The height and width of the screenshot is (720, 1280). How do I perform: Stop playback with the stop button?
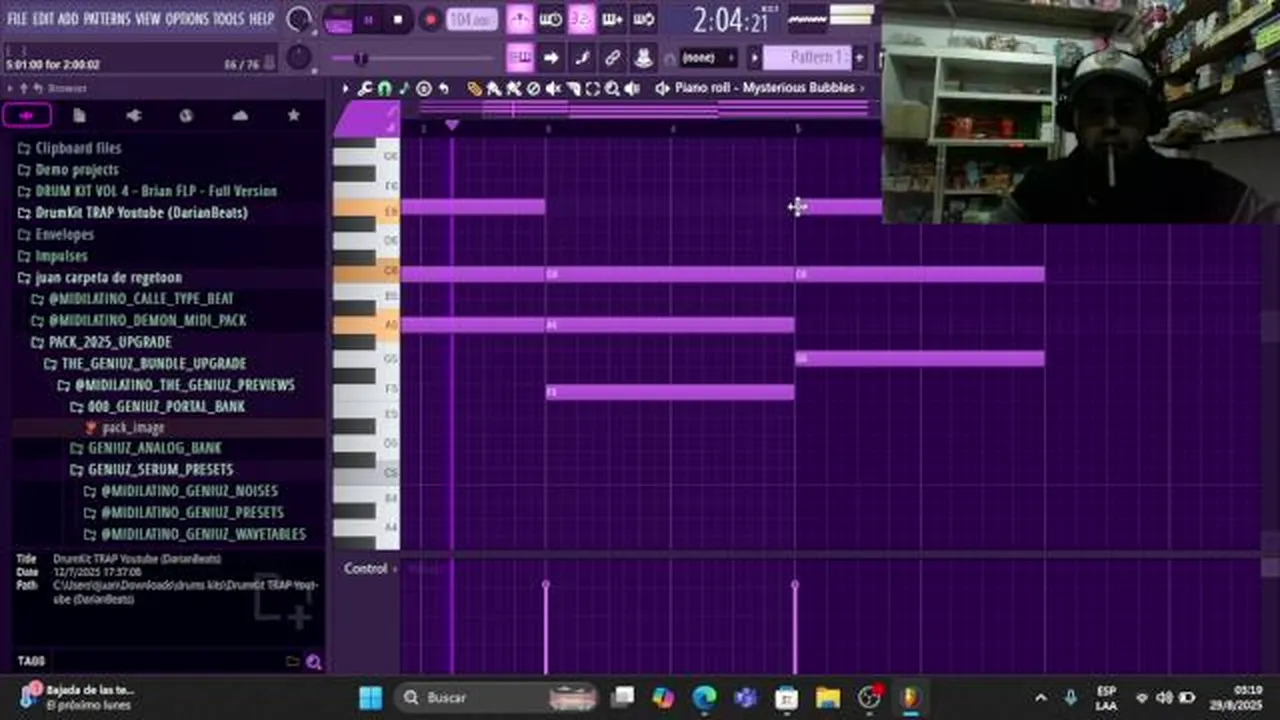point(398,19)
